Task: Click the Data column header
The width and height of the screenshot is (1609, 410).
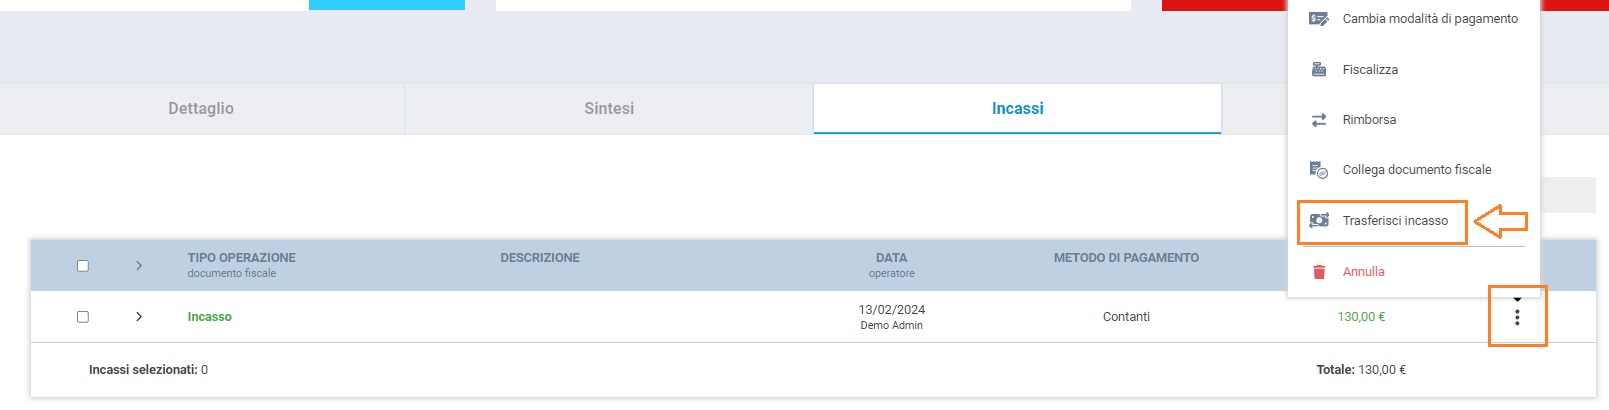Action: 891,258
